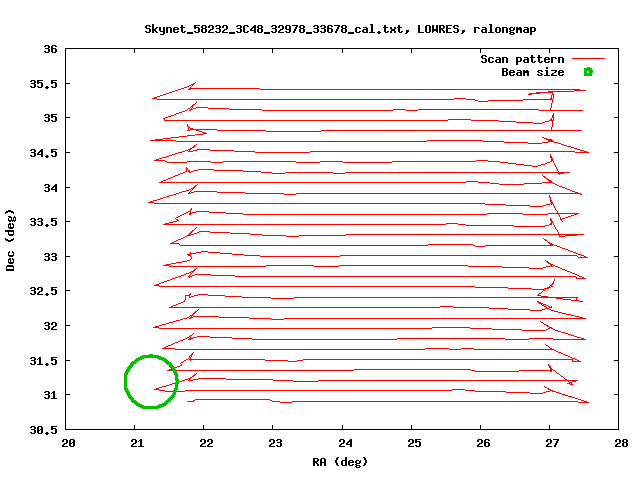Click the x-axis tick label 23
This screenshot has height=480, width=640.
(276, 443)
